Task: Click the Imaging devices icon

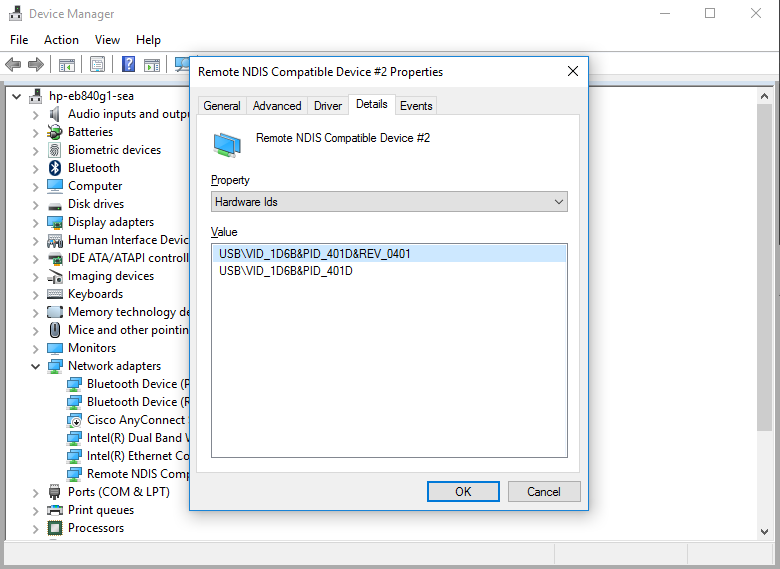Action: tap(55, 276)
